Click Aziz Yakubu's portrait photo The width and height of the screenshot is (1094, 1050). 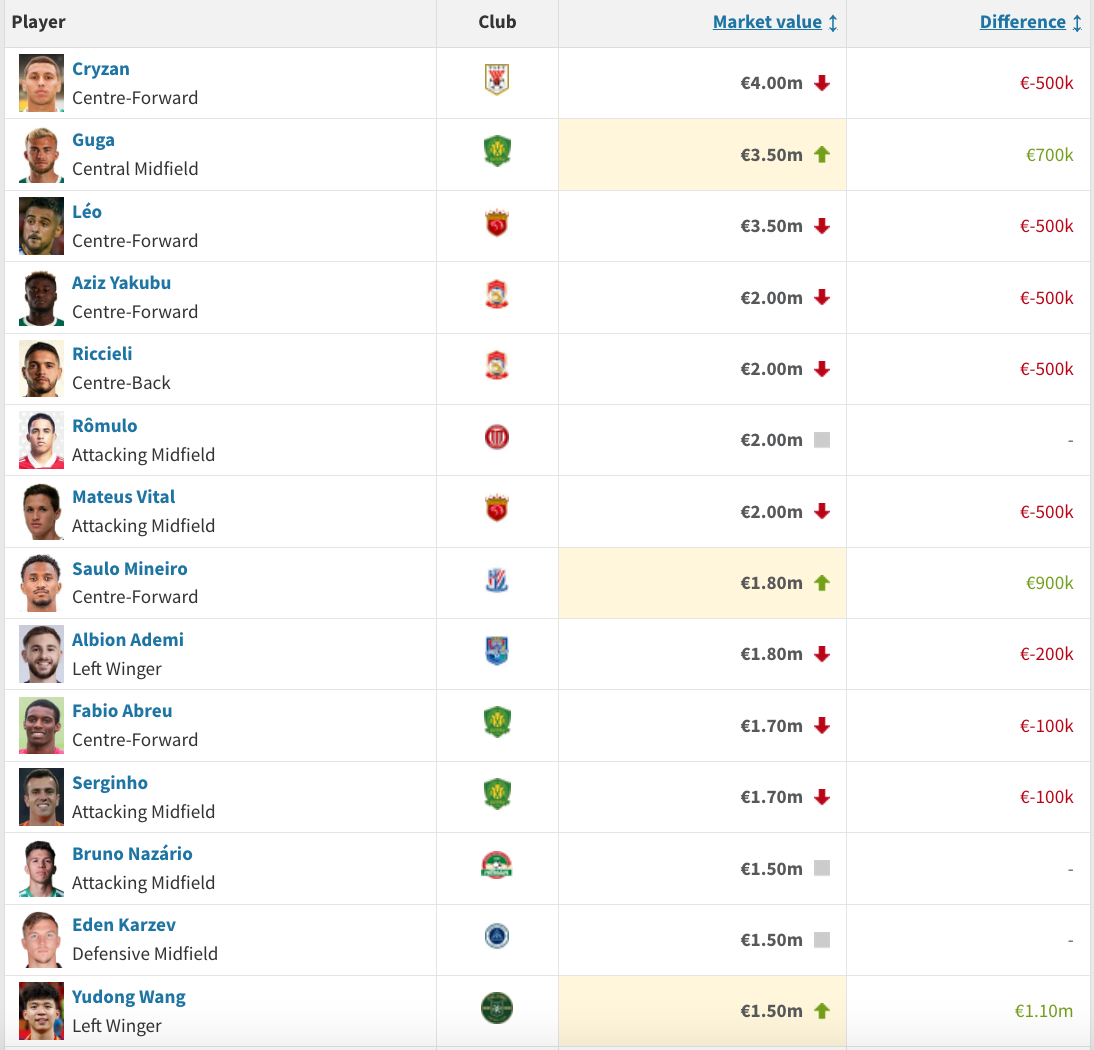point(41,297)
